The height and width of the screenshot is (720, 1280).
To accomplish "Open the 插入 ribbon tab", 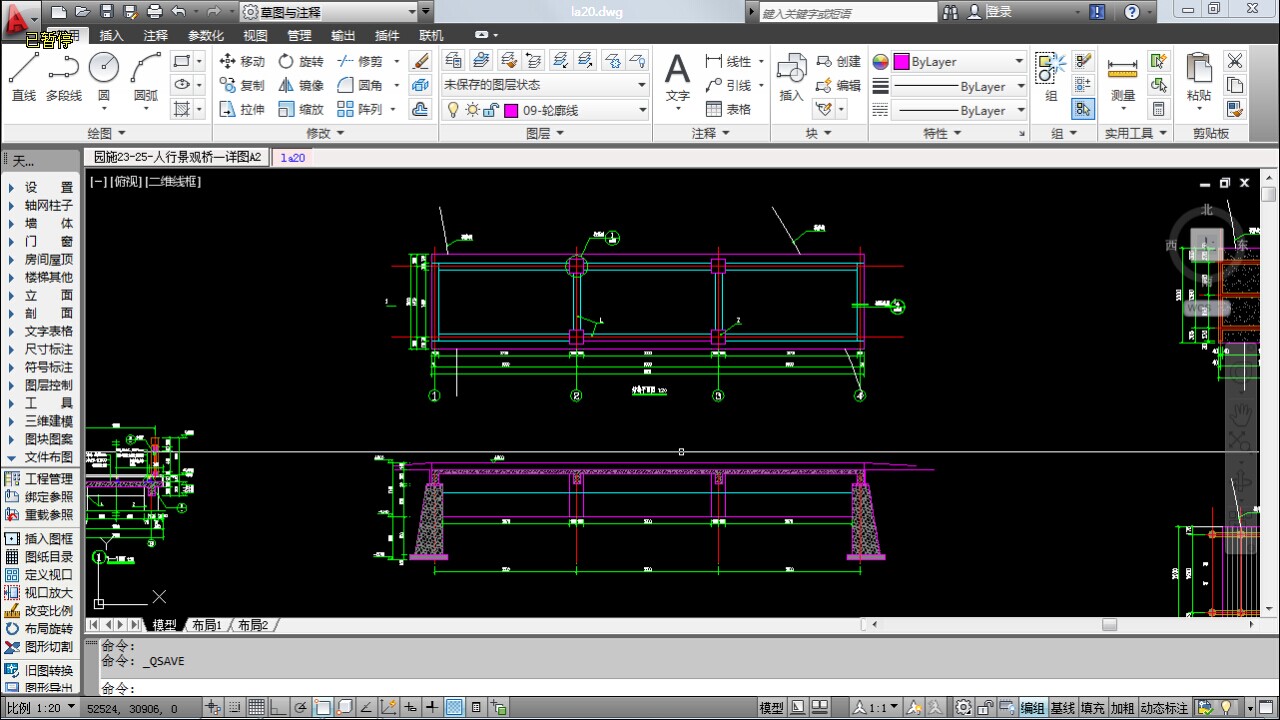I will [112, 35].
